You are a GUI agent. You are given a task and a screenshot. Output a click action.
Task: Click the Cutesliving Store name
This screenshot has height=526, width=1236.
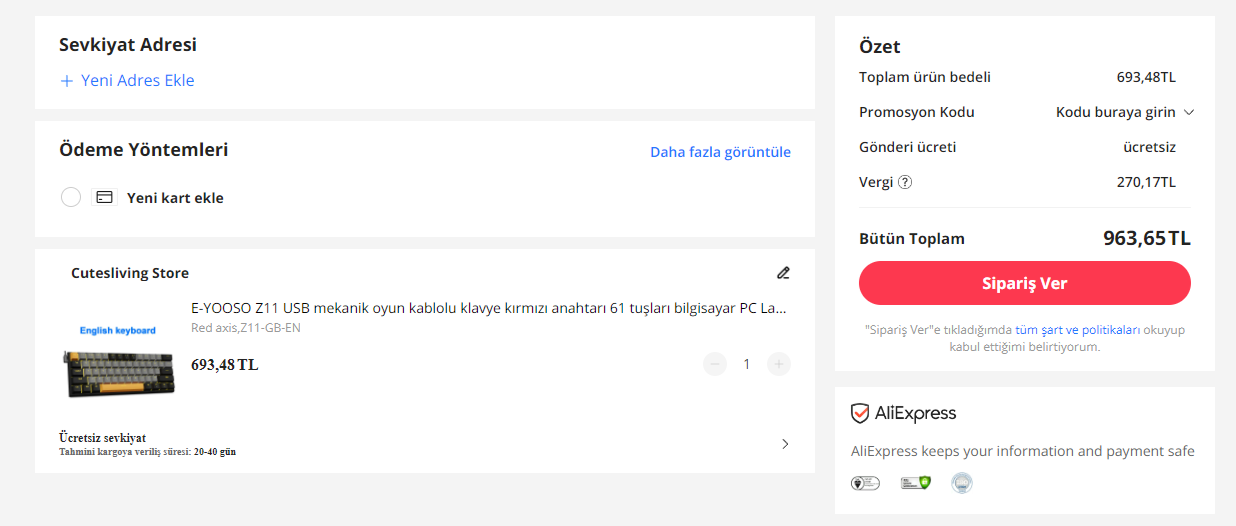[130, 273]
